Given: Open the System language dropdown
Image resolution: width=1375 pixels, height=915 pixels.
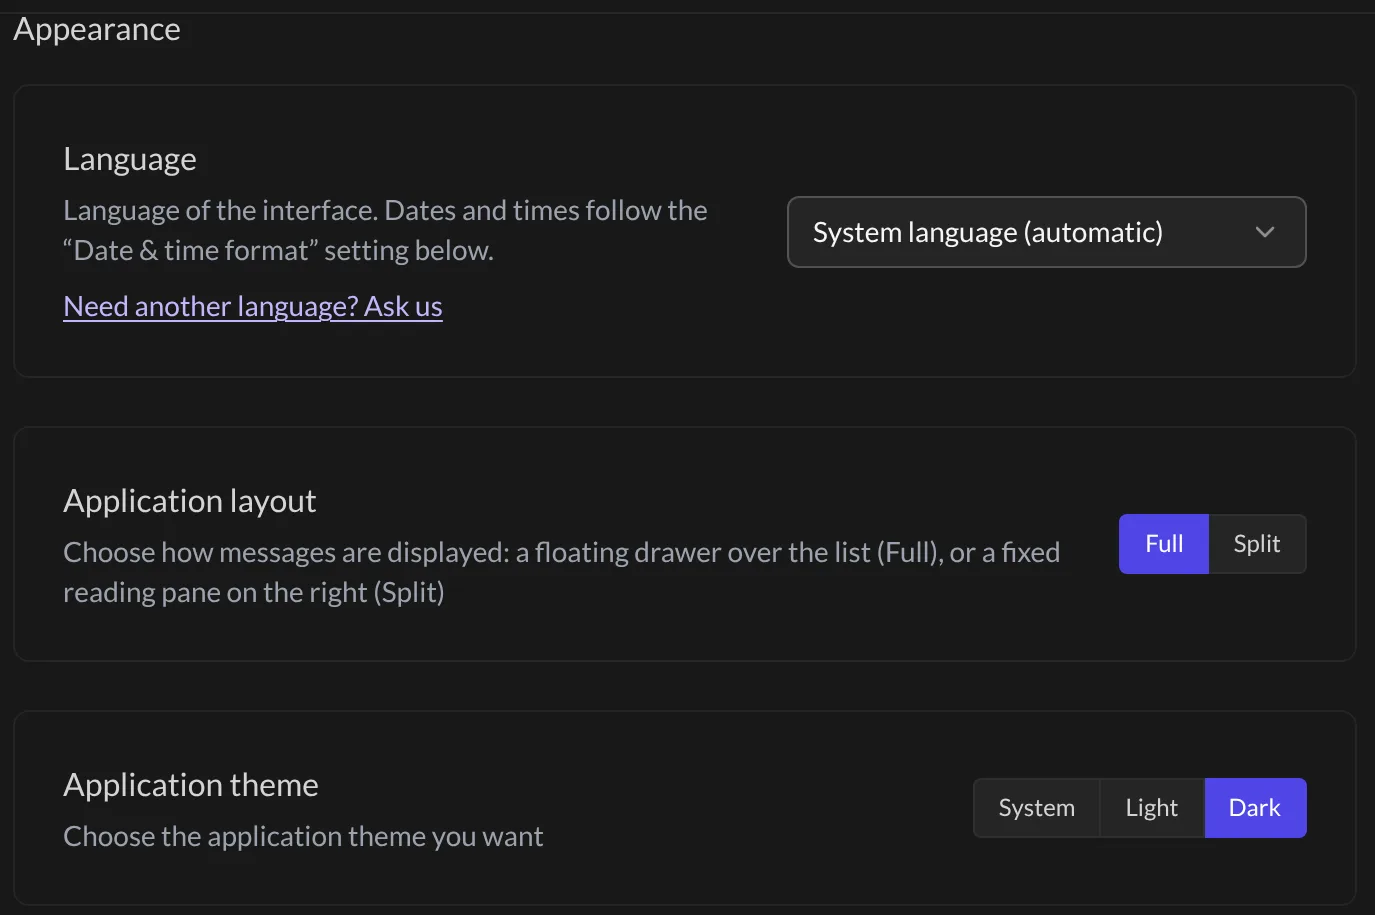Looking at the screenshot, I should [1046, 232].
